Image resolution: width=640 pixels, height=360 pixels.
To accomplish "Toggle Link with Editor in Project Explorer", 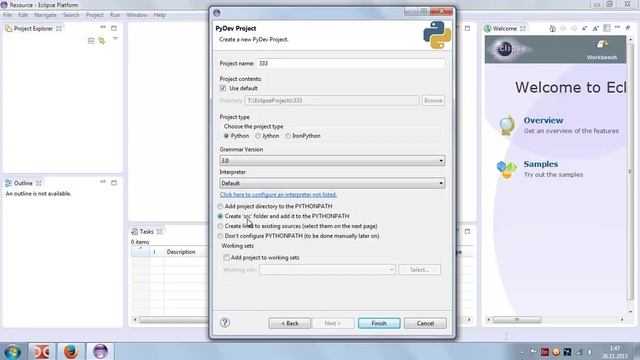I will pos(102,40).
